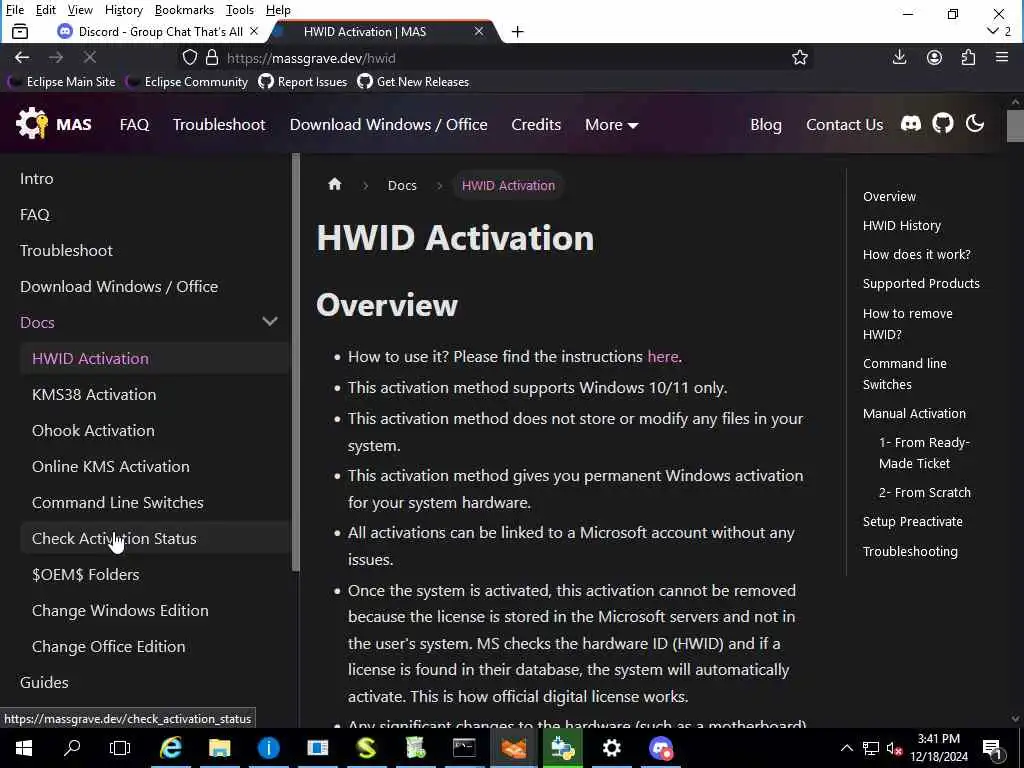Viewport: 1024px width, 768px height.
Task: Open the Credits page
Action: coord(536,124)
